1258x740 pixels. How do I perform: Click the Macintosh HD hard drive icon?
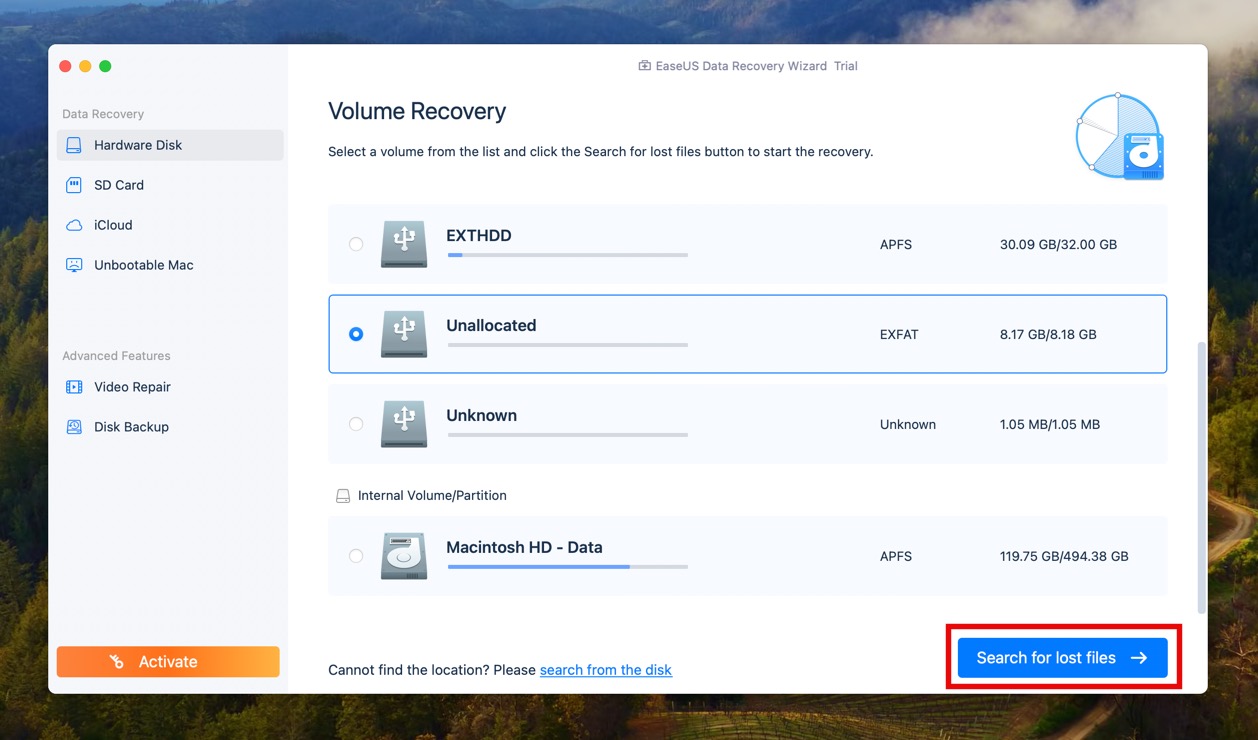[x=404, y=556]
